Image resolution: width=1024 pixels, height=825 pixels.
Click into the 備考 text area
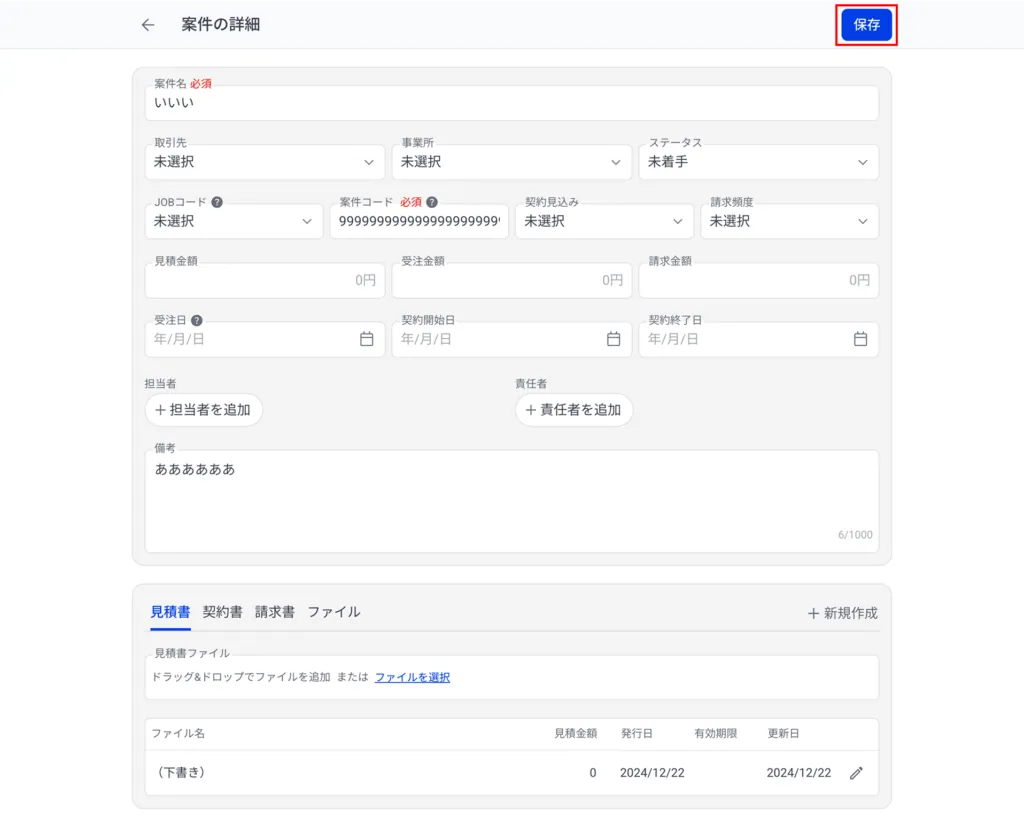tap(511, 501)
